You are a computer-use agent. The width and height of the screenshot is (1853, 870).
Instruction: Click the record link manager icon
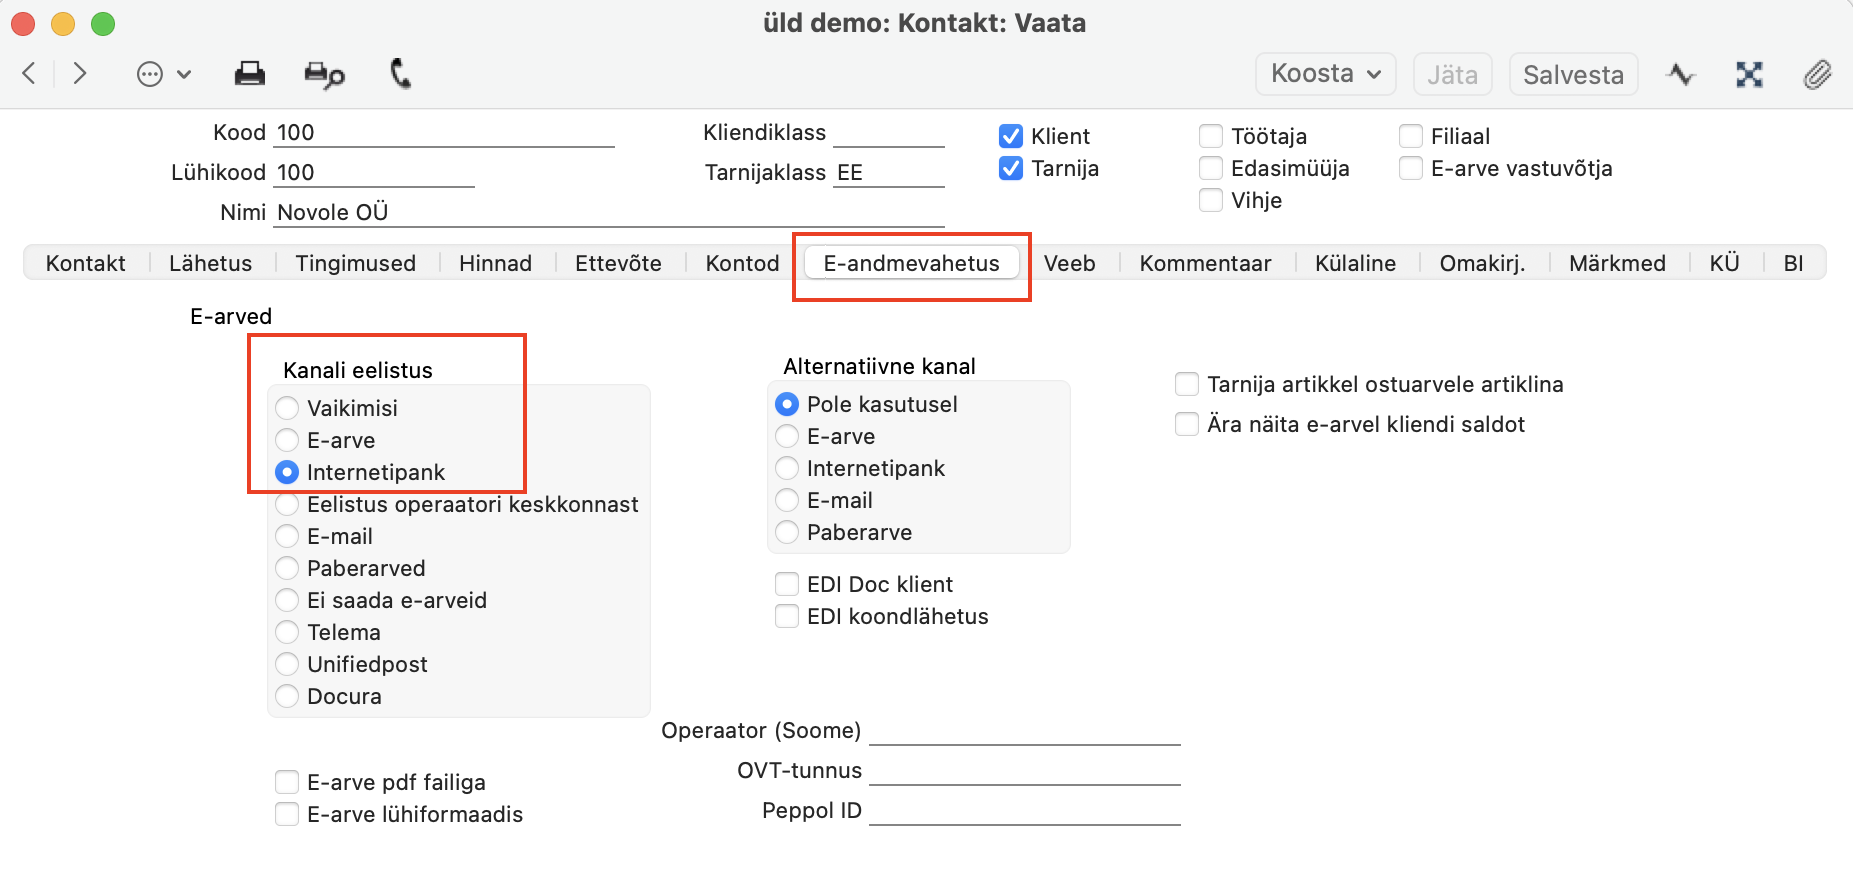(1749, 74)
